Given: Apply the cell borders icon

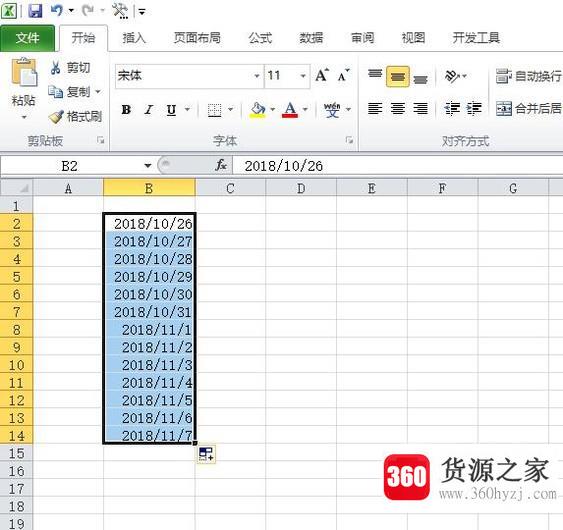Looking at the screenshot, I should [215, 110].
